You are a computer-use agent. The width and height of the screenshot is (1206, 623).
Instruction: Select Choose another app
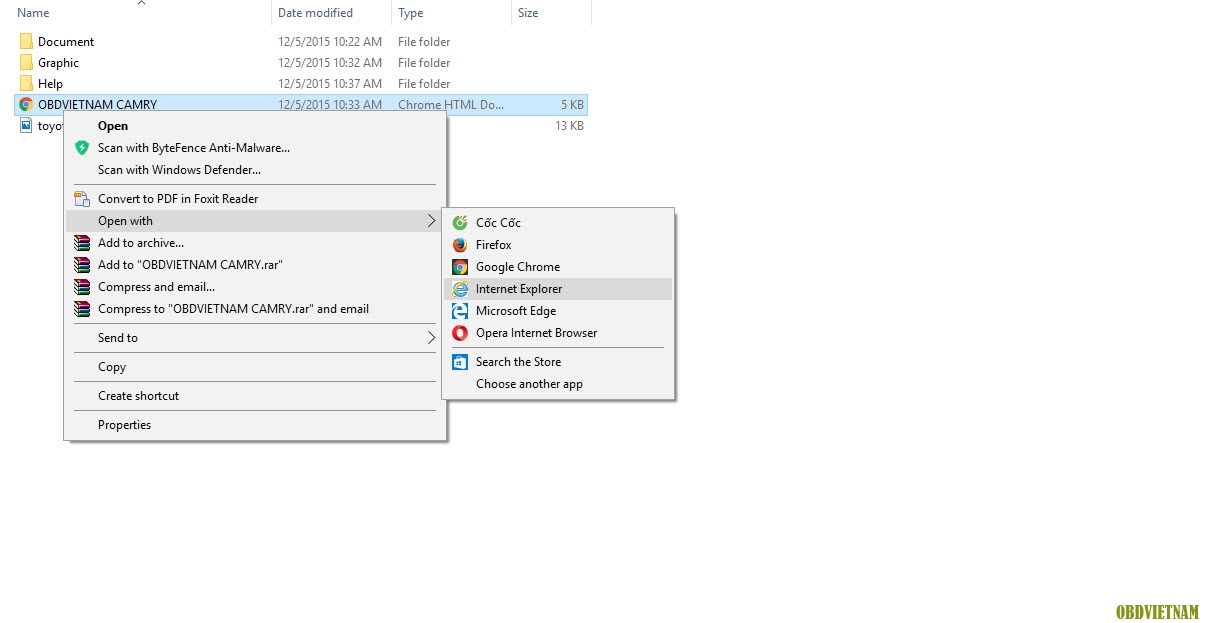click(x=558, y=383)
